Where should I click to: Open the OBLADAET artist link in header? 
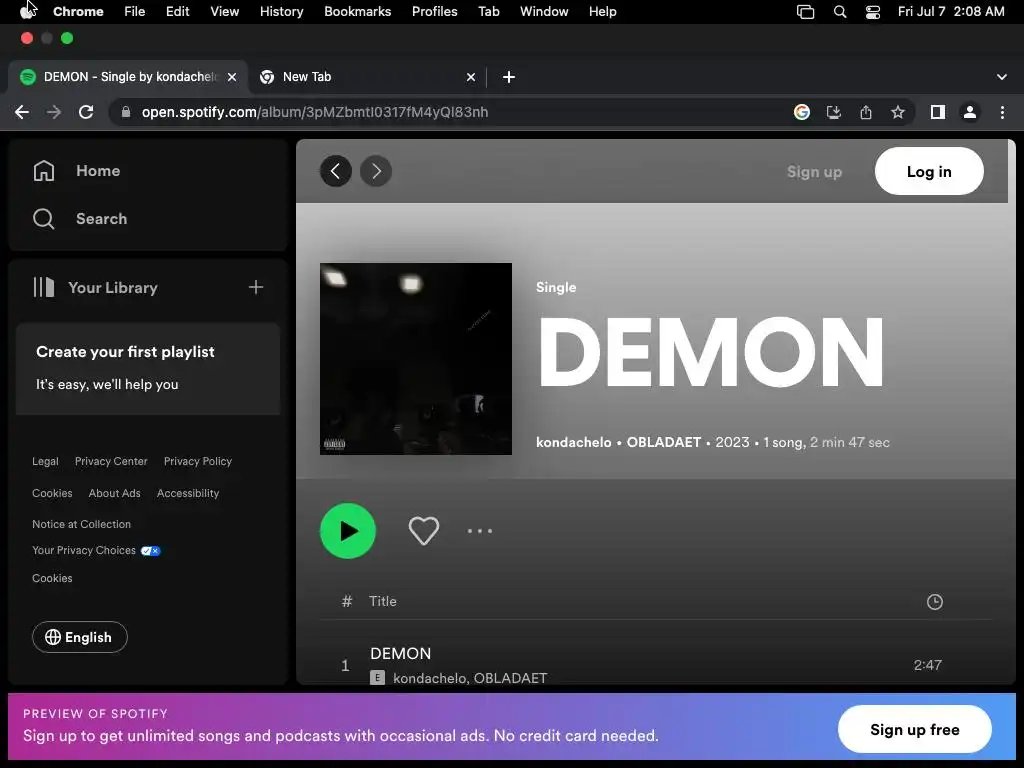click(x=664, y=442)
